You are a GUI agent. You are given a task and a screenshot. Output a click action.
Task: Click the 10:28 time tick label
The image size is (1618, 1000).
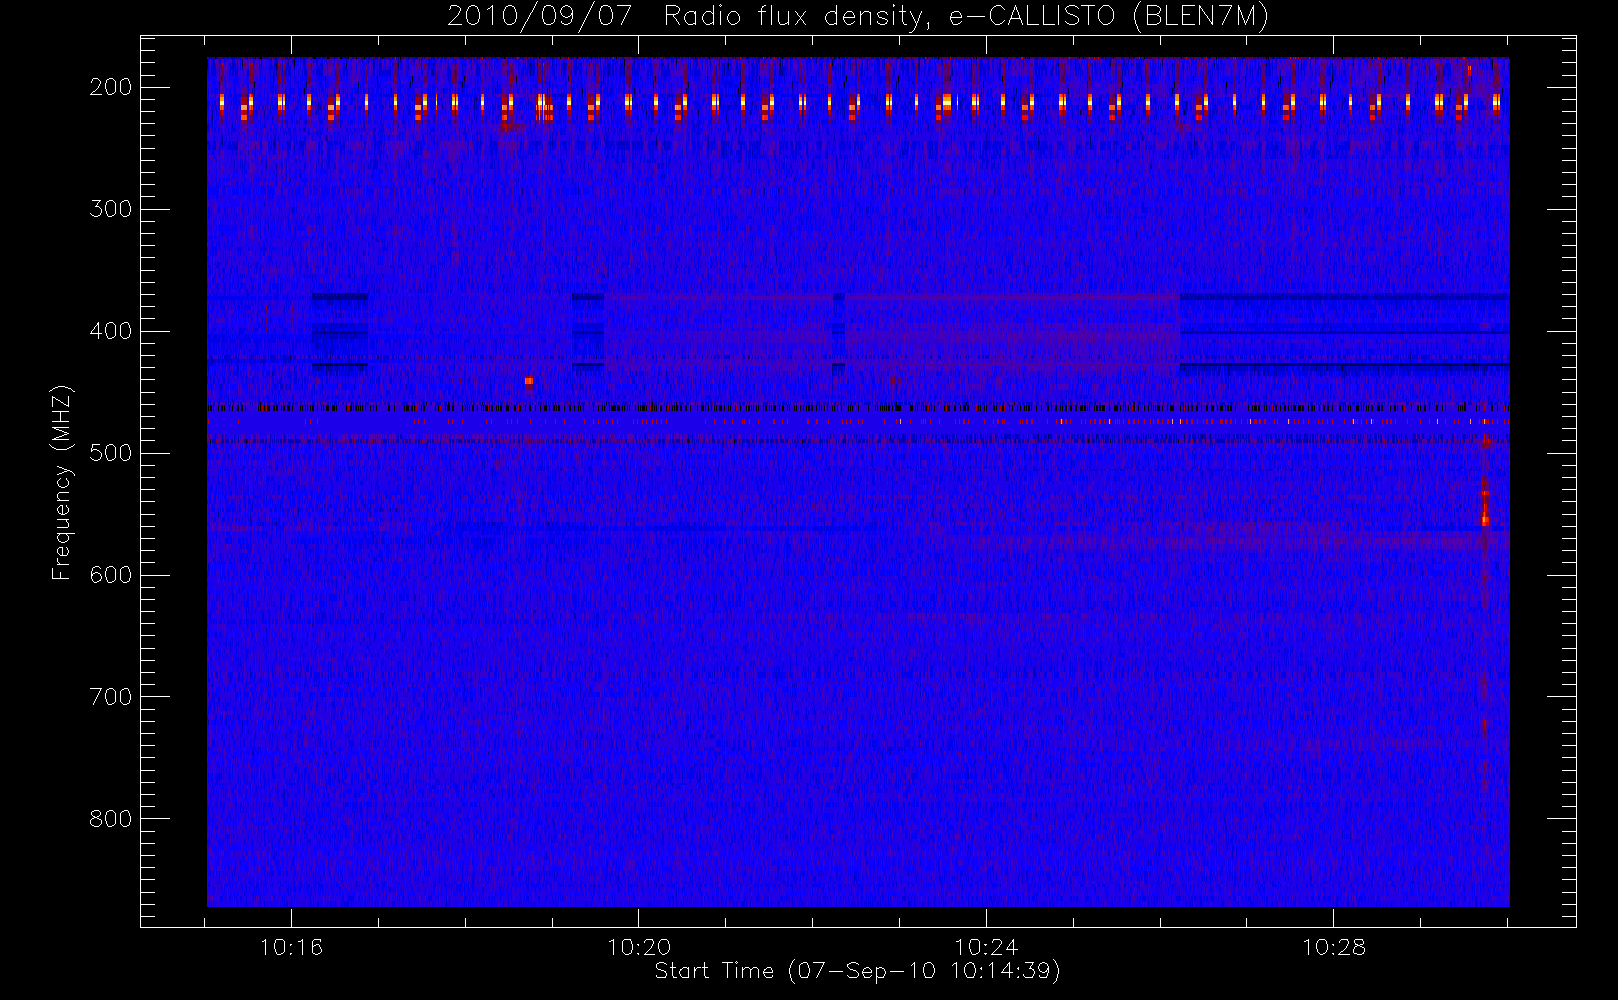[1333, 947]
